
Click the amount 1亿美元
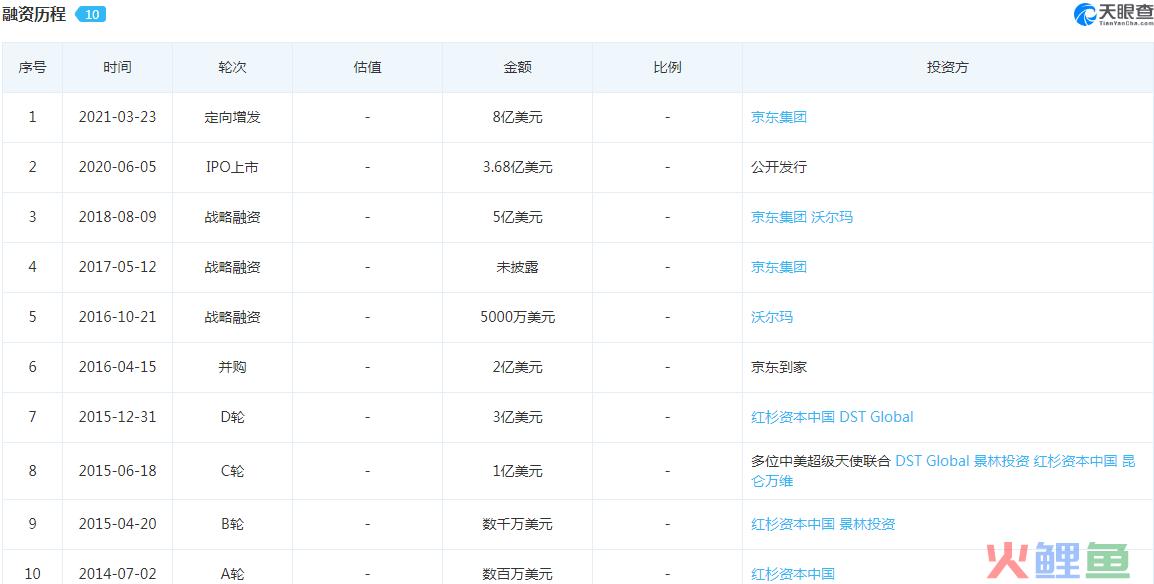click(x=517, y=471)
